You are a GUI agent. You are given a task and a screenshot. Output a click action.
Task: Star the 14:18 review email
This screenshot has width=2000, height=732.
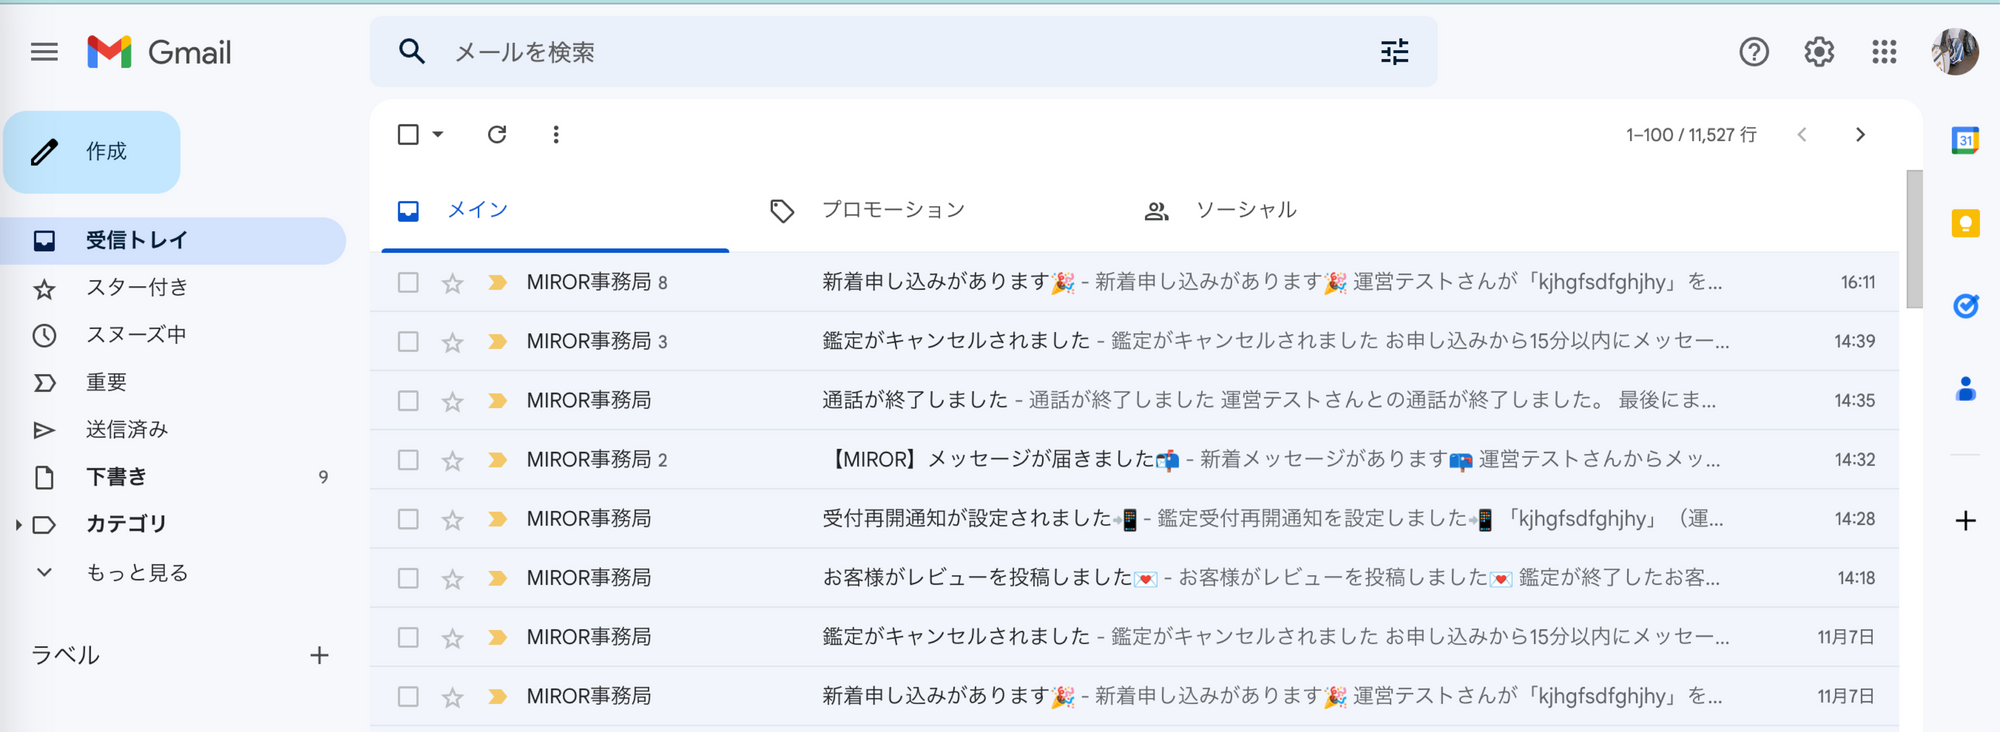[x=453, y=578]
